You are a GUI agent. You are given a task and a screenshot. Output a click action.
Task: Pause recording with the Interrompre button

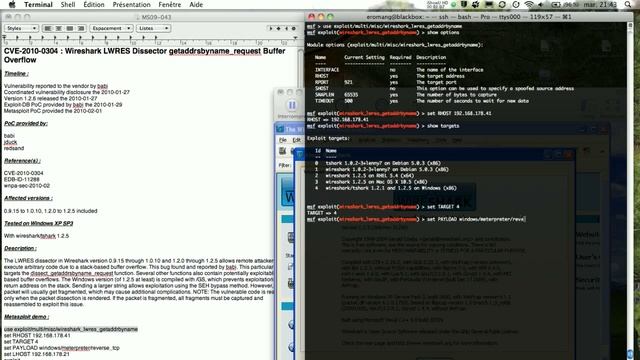coord(292,106)
